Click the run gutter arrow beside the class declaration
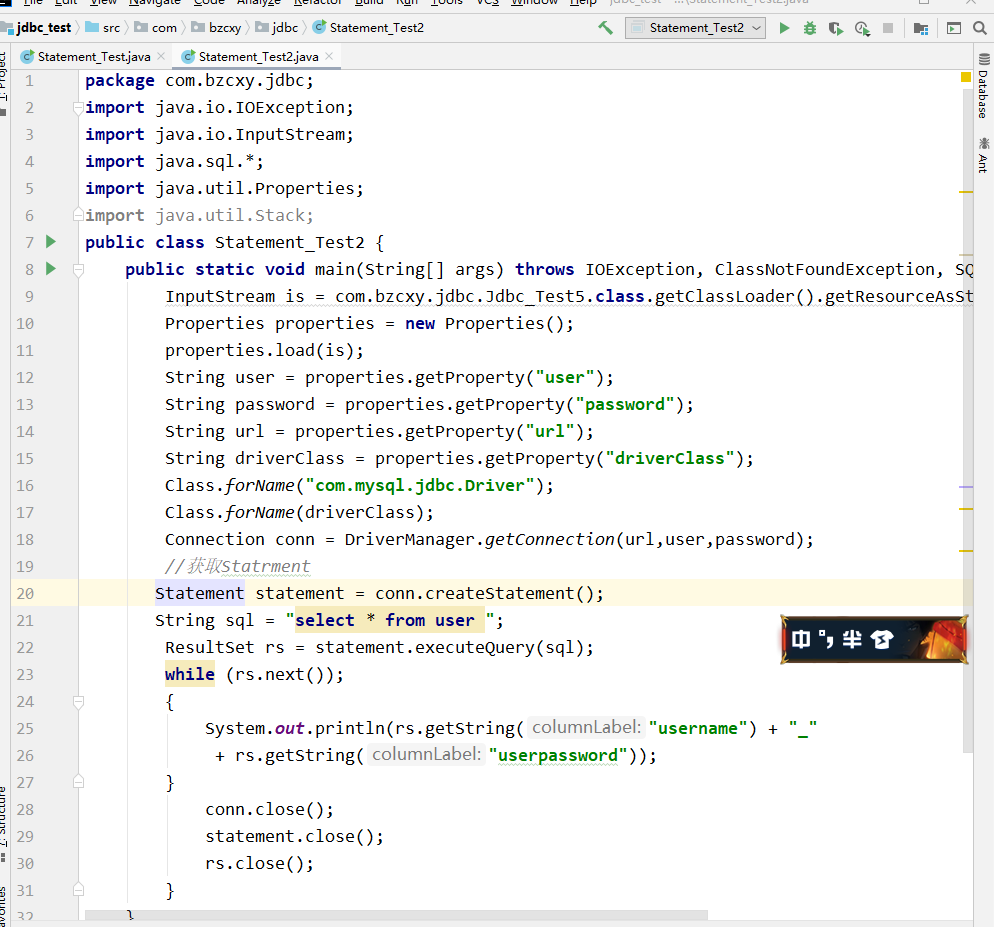 coord(51,242)
